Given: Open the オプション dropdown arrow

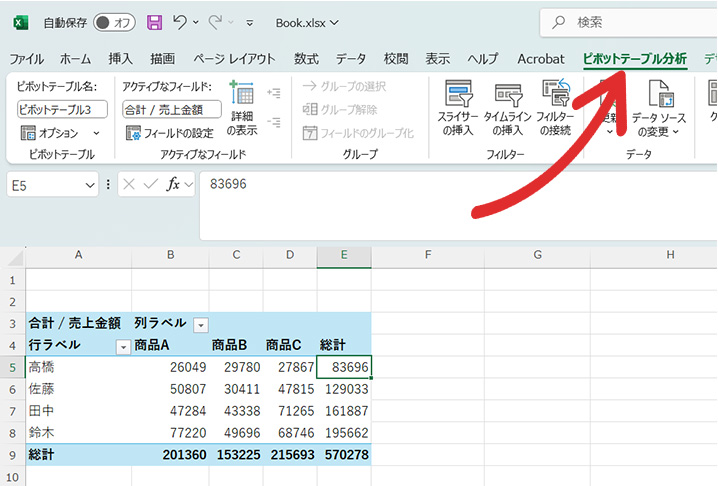Looking at the screenshot, I should pyautogui.click(x=96, y=133).
